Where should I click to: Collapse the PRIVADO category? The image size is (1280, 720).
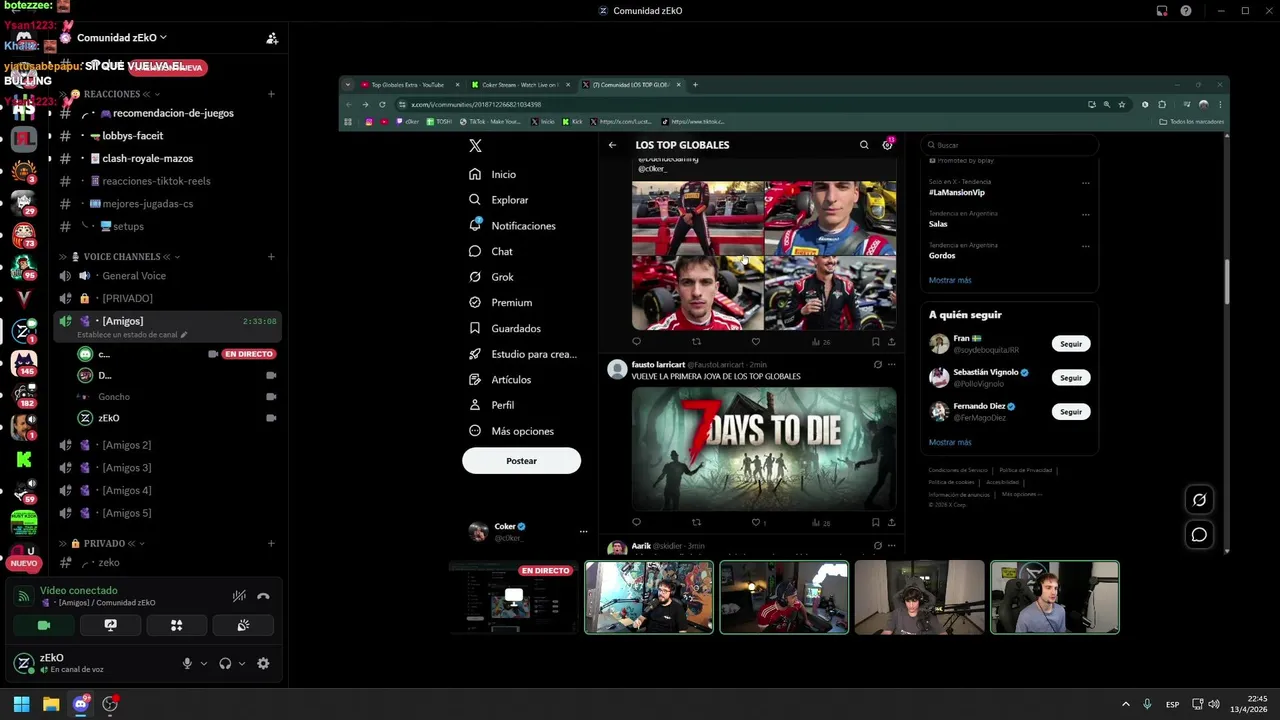(107, 543)
